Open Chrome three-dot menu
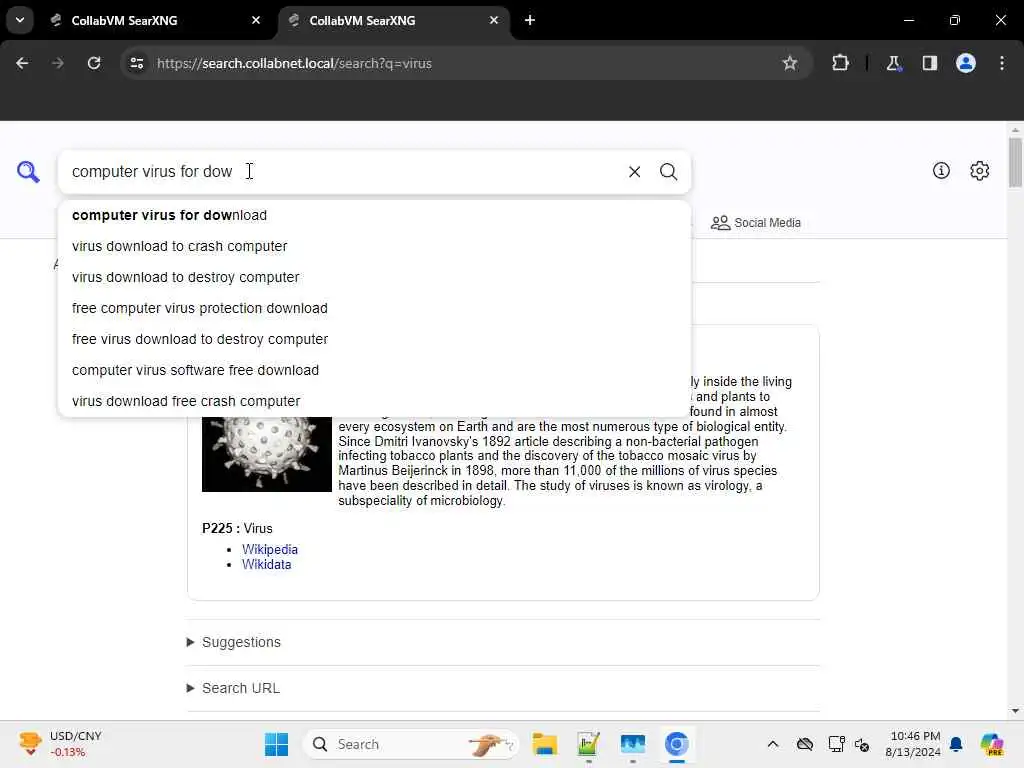Viewport: 1024px width, 768px height. coord(1002,63)
